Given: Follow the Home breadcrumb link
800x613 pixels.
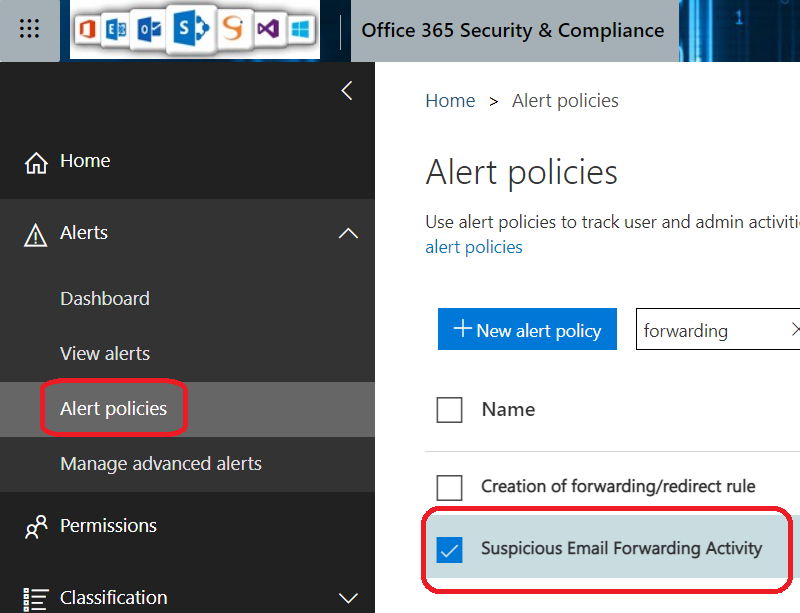Looking at the screenshot, I should click(x=450, y=101).
